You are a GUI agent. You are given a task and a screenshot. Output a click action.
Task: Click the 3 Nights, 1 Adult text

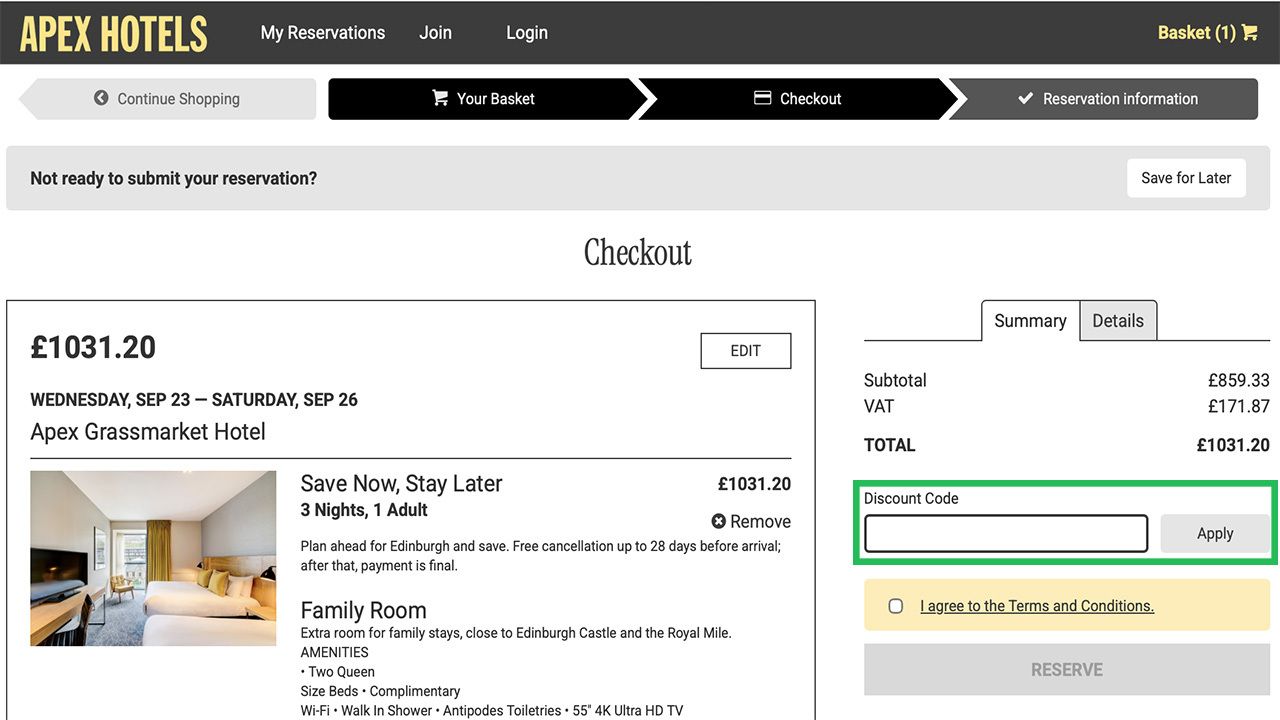click(364, 510)
